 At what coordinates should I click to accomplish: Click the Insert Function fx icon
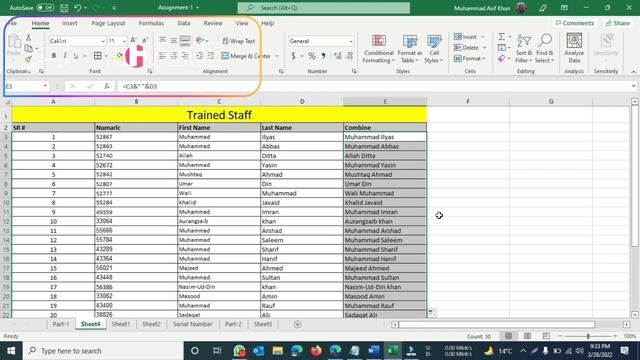click(x=106, y=86)
